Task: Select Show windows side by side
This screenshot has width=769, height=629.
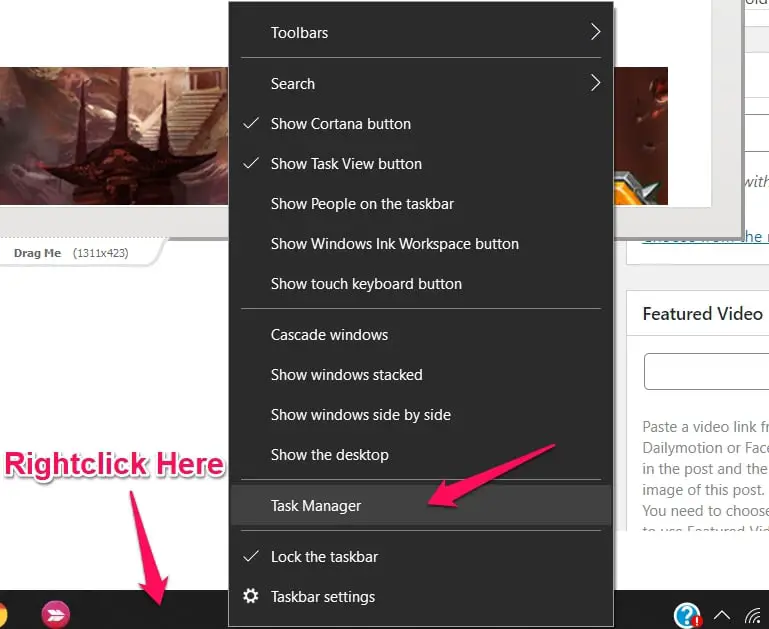Action: [421, 415]
